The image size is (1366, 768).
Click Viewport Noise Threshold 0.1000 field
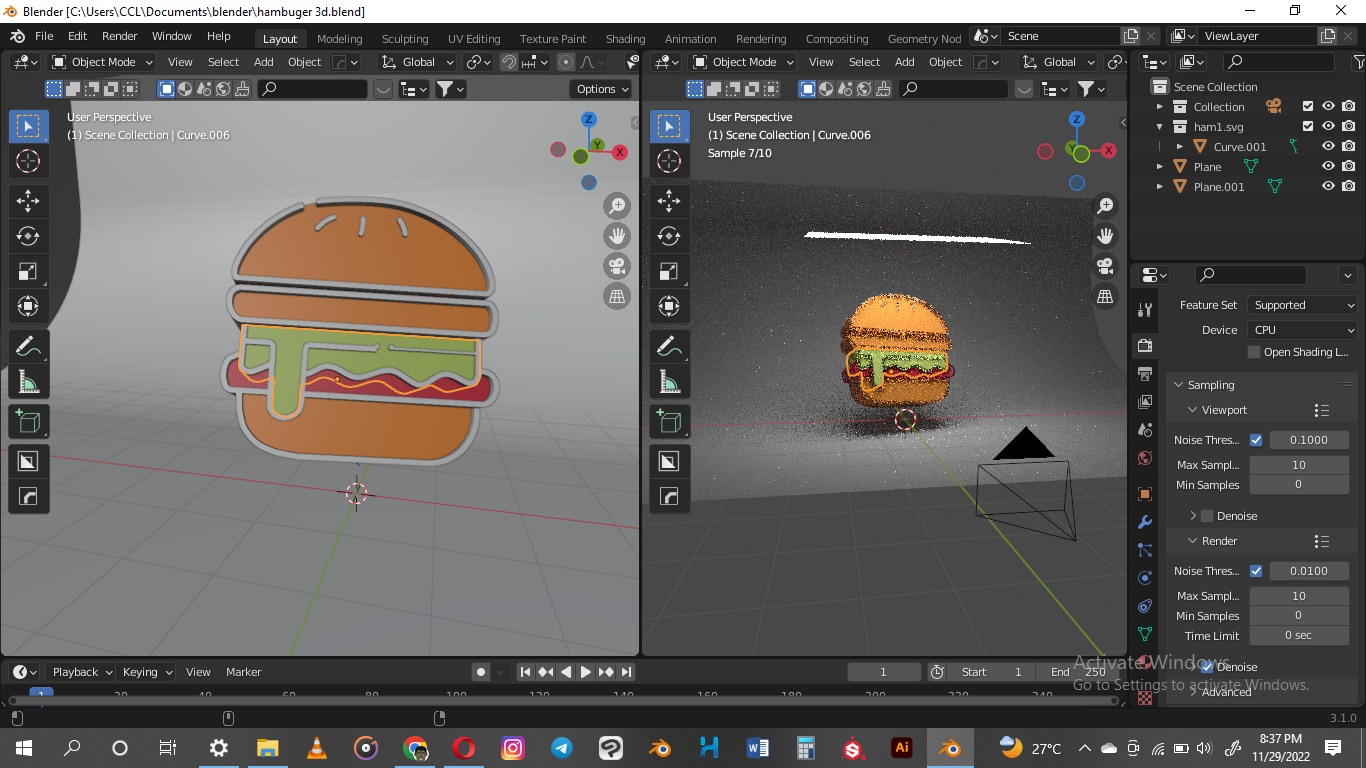pos(1309,440)
